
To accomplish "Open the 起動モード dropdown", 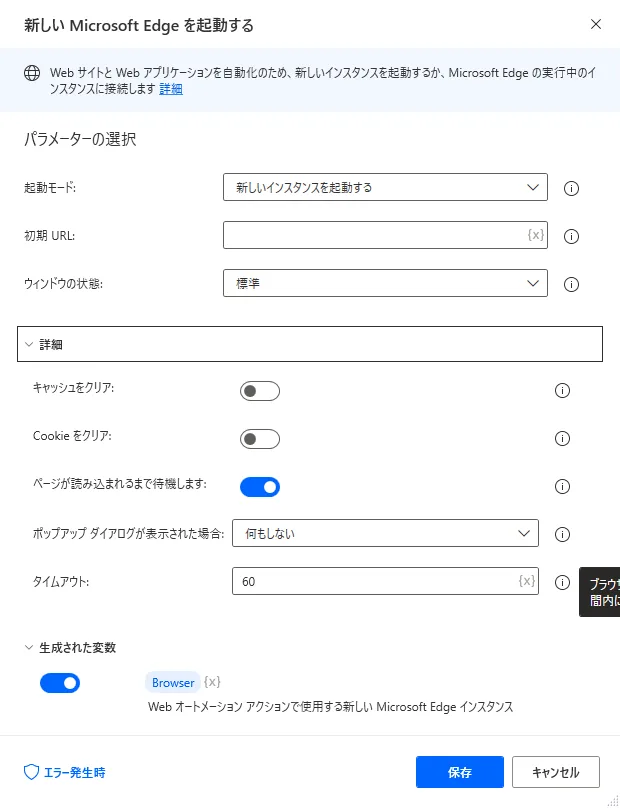I will click(385, 187).
